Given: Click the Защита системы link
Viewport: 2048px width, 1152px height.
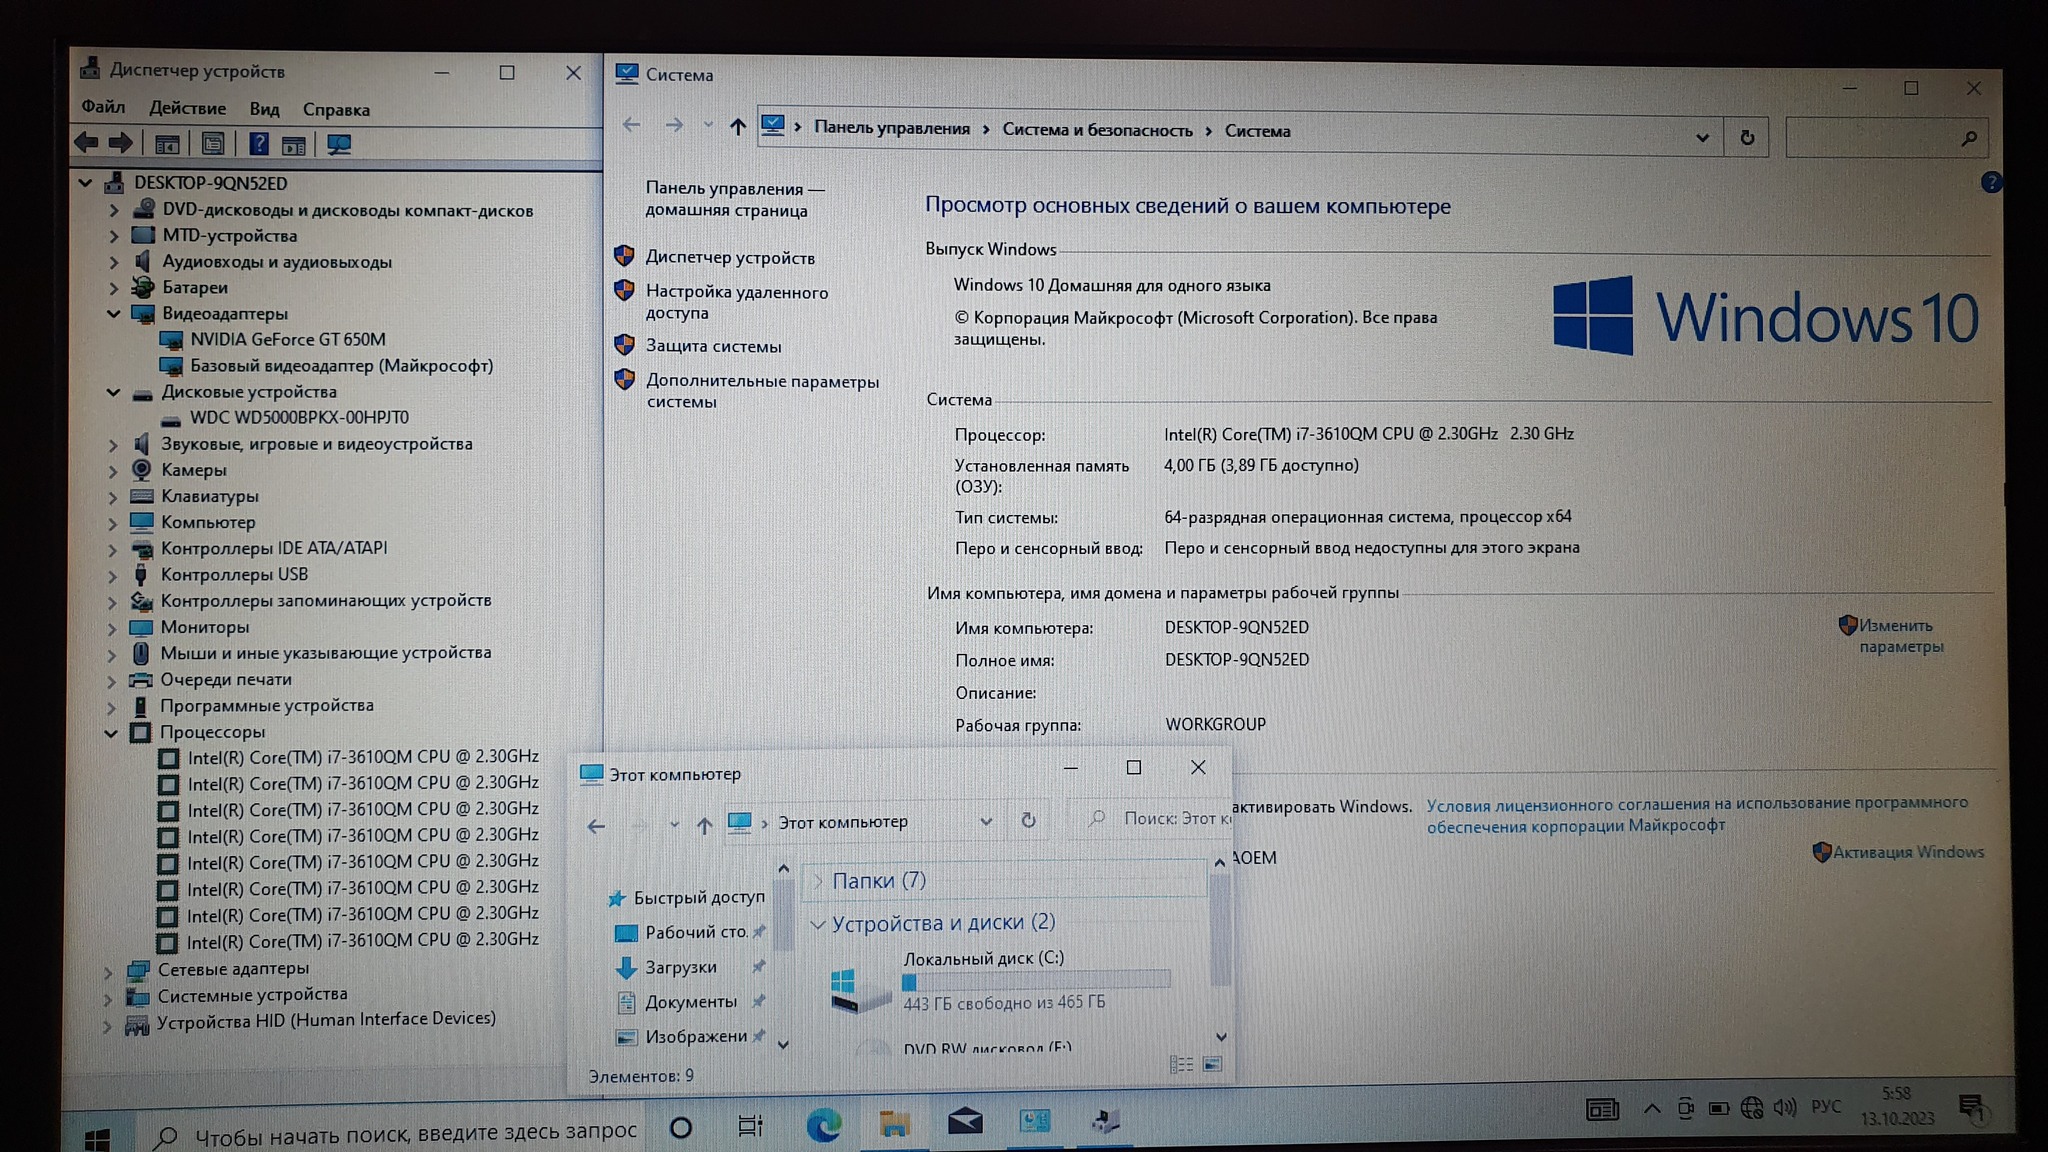Looking at the screenshot, I should click(x=713, y=346).
